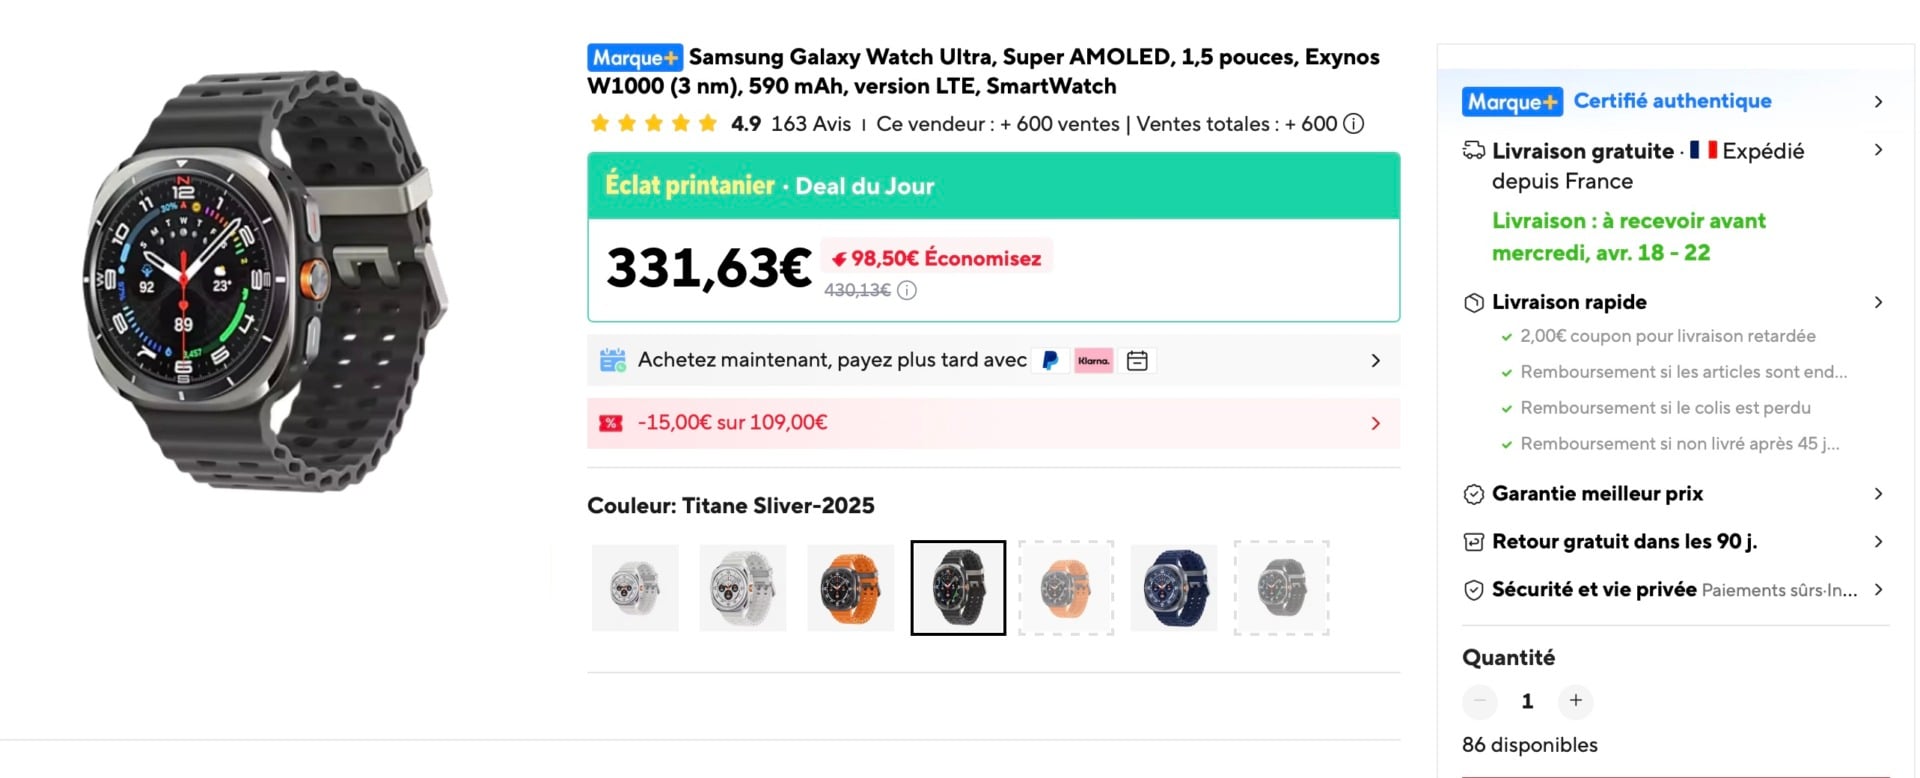This screenshot has height=778, width=1920.
Task: Open the 163 Avis reviews
Action: (811, 124)
